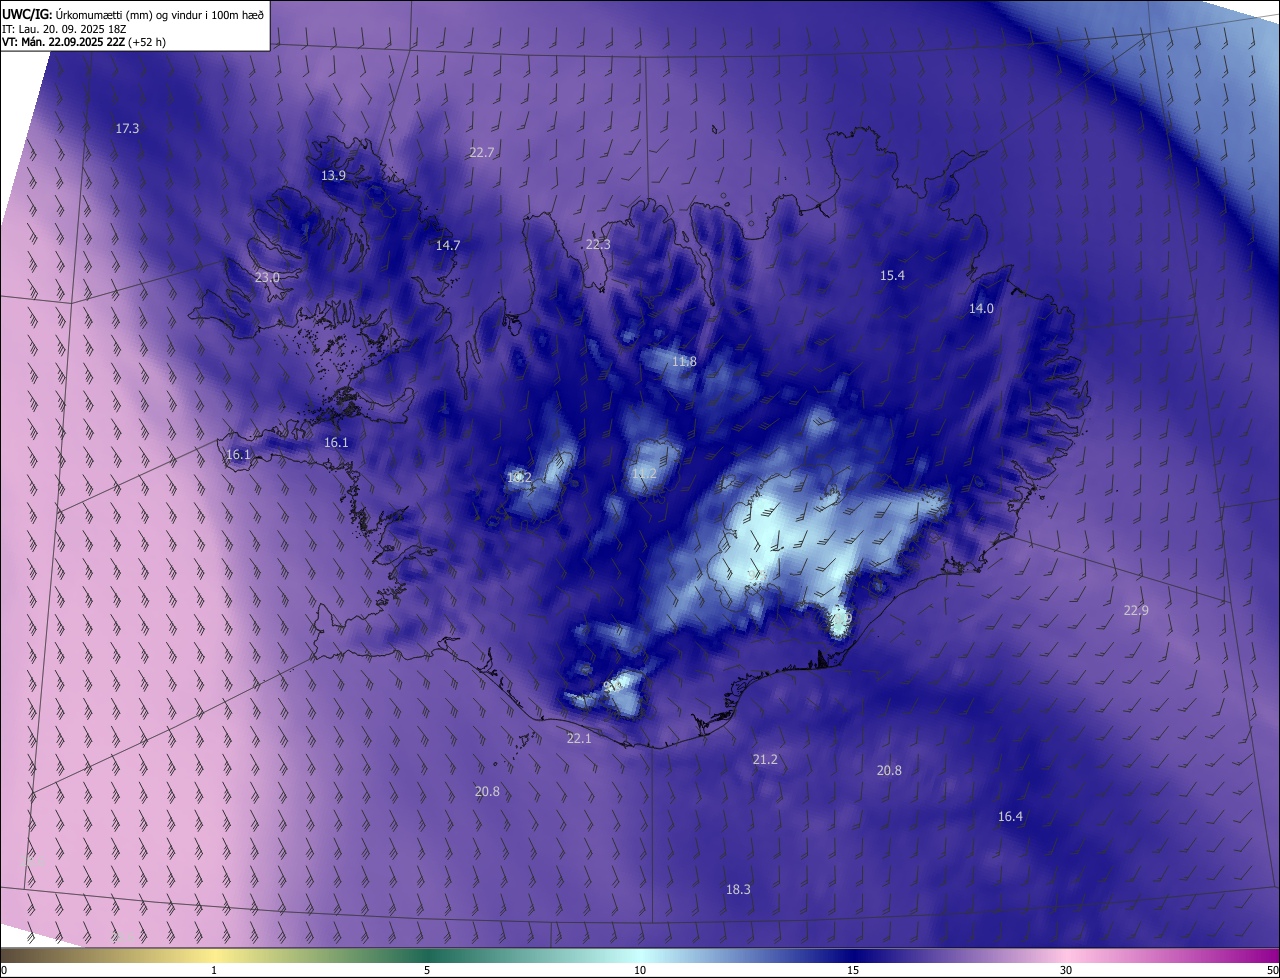Select the 22.3 value label

(597, 244)
